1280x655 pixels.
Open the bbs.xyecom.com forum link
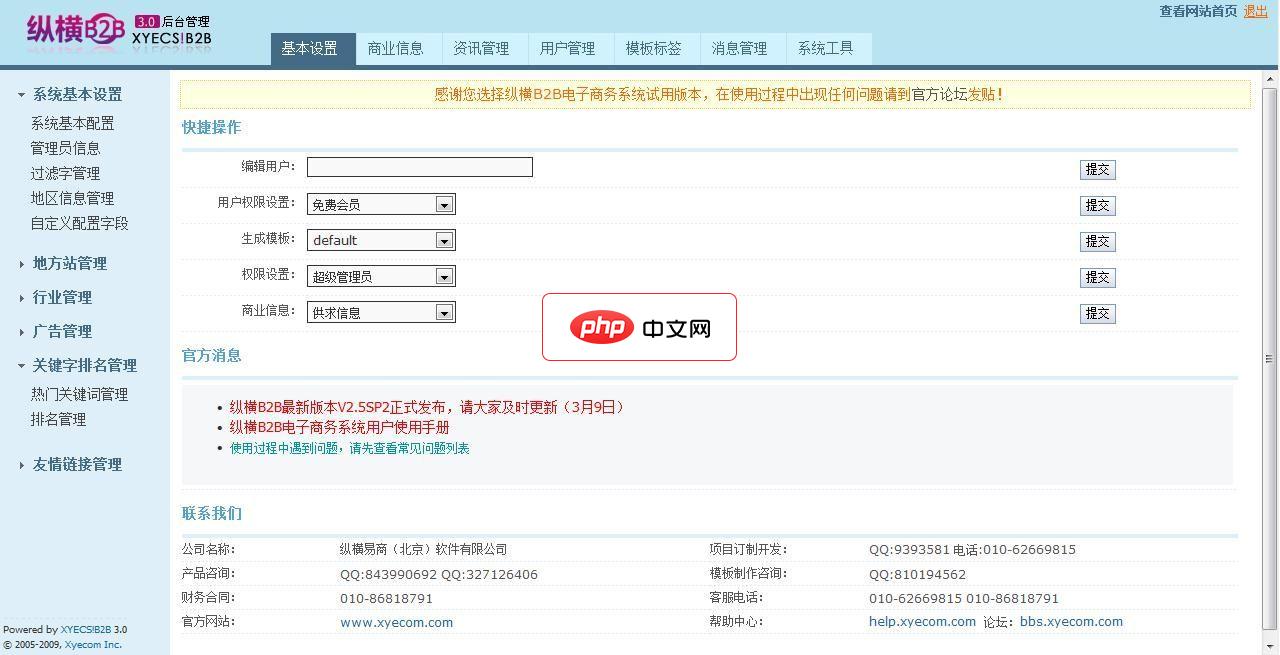1071,622
